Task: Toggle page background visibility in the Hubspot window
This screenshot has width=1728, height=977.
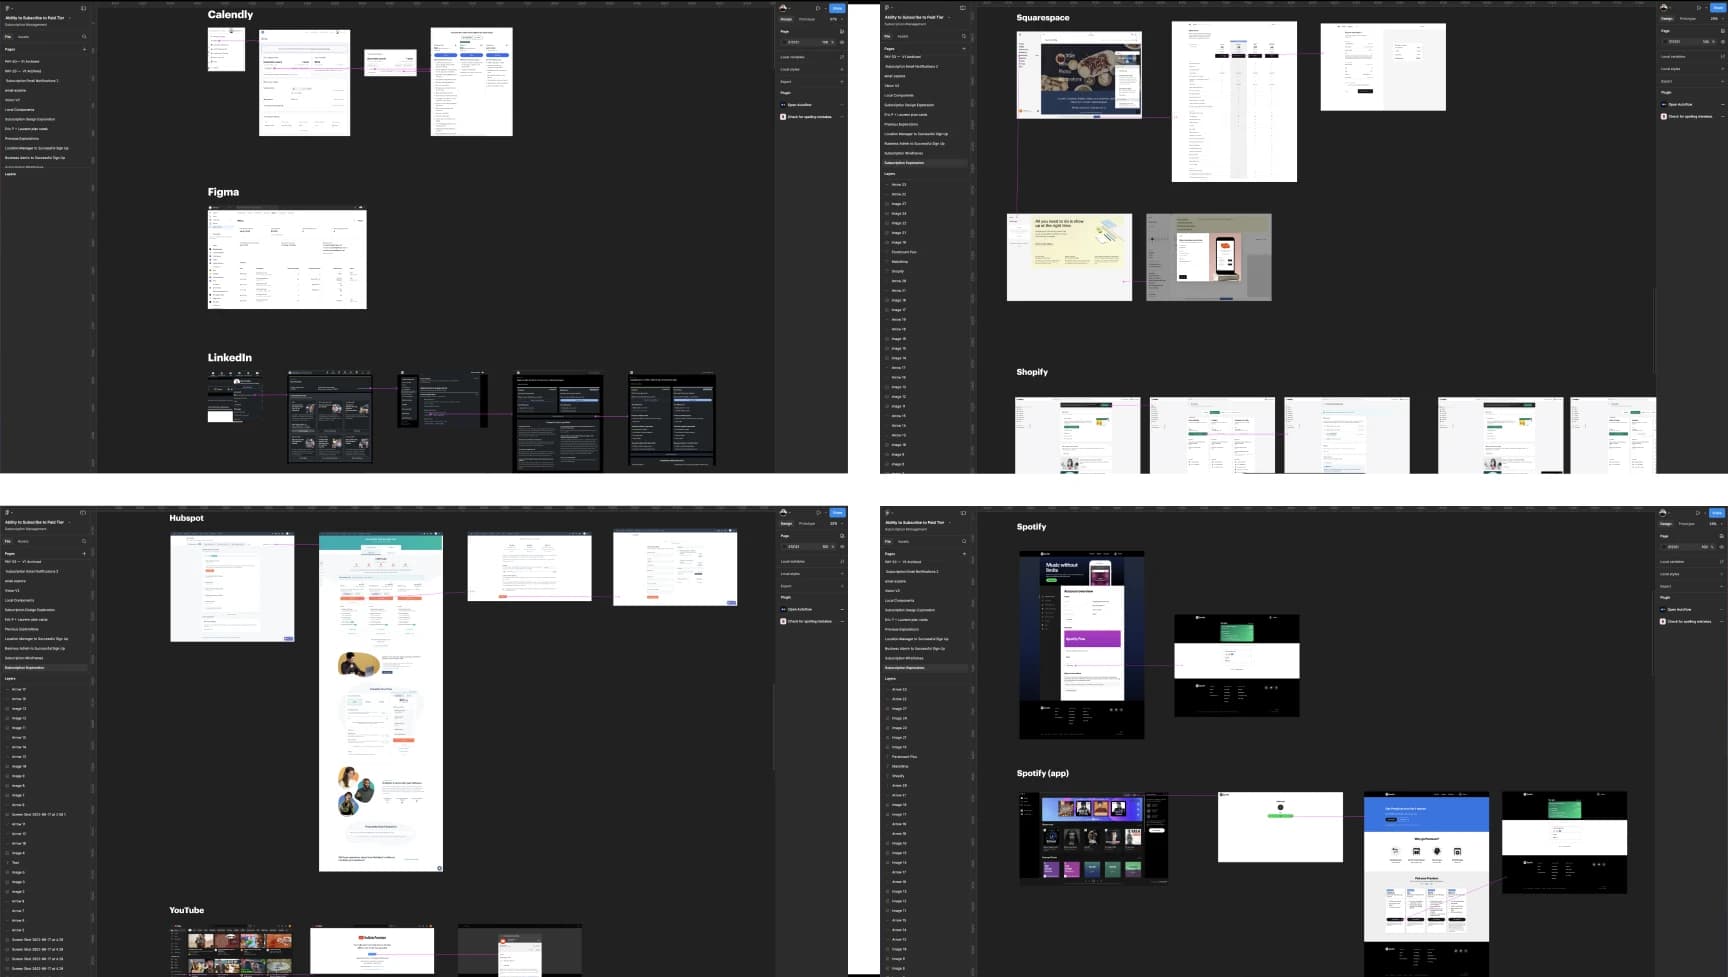Action: pos(842,547)
